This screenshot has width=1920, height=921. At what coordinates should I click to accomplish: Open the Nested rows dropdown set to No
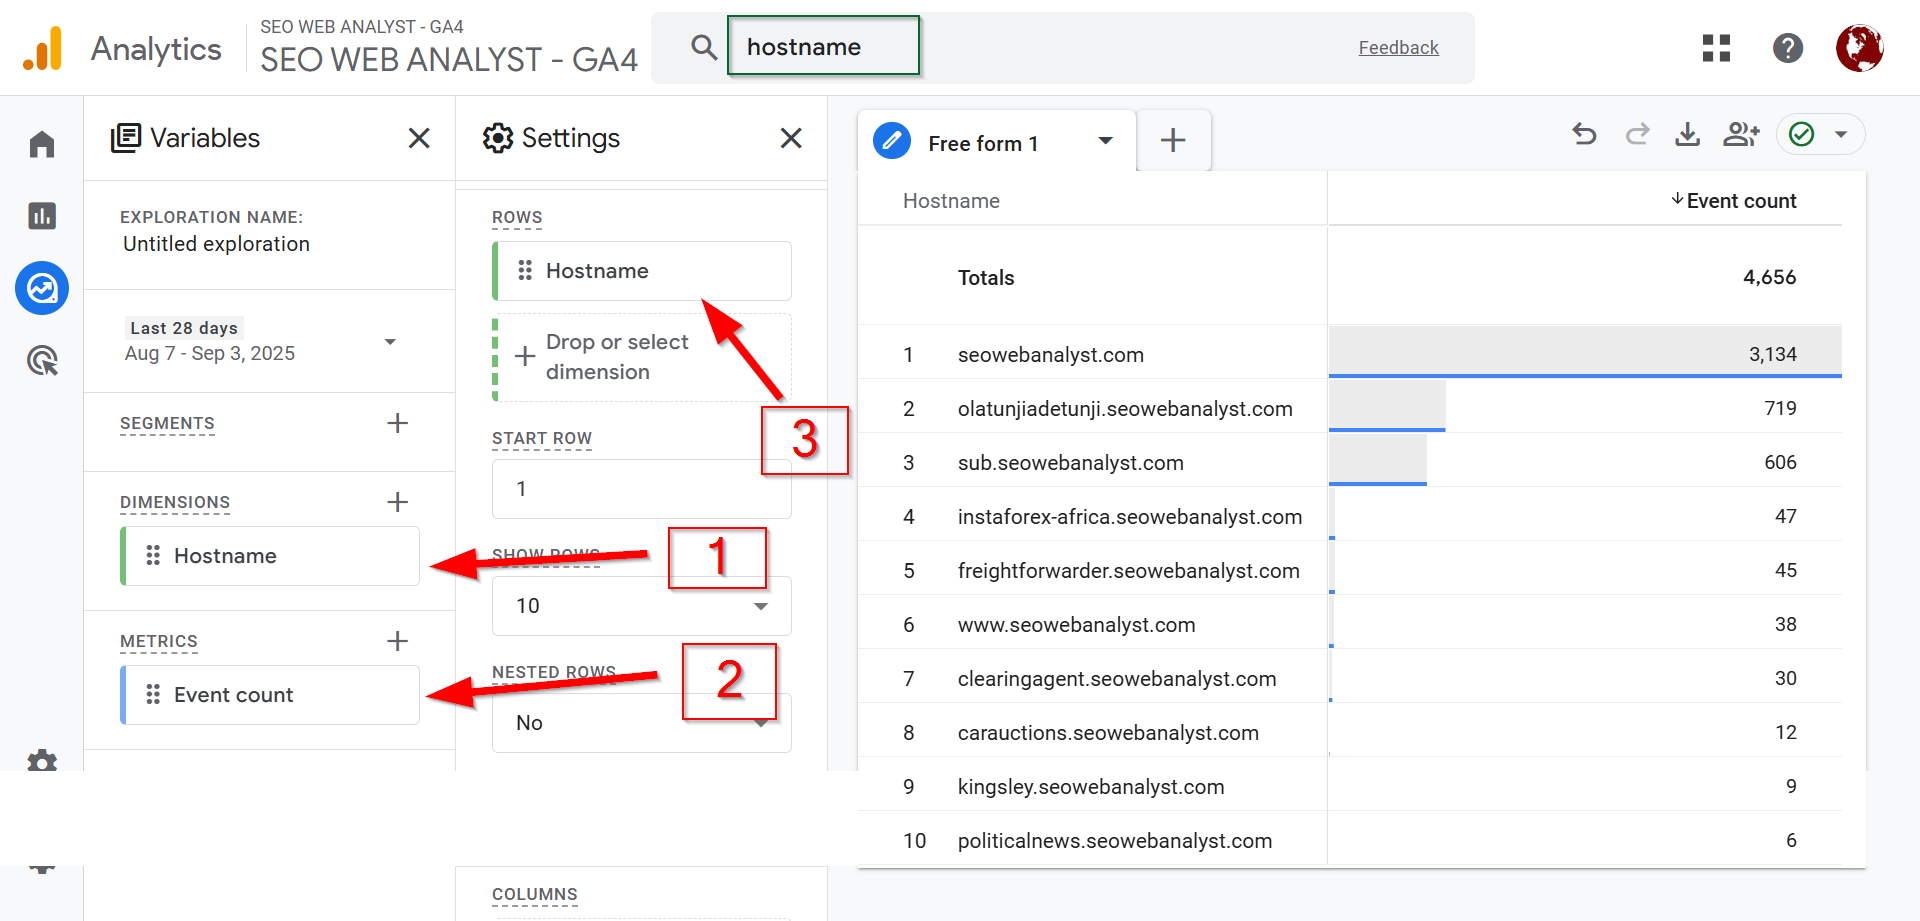click(642, 723)
